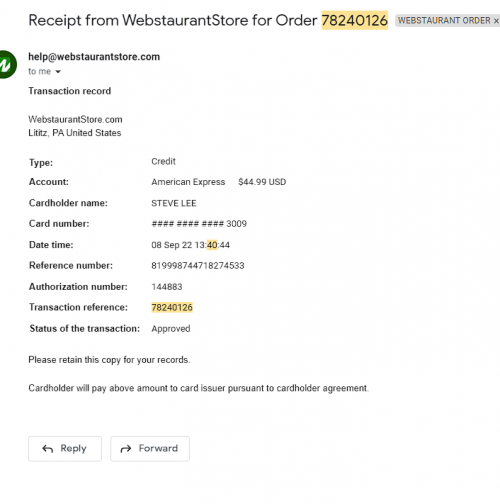Expand the 'to me' recipient details arrow
500x504 pixels.
point(58,72)
